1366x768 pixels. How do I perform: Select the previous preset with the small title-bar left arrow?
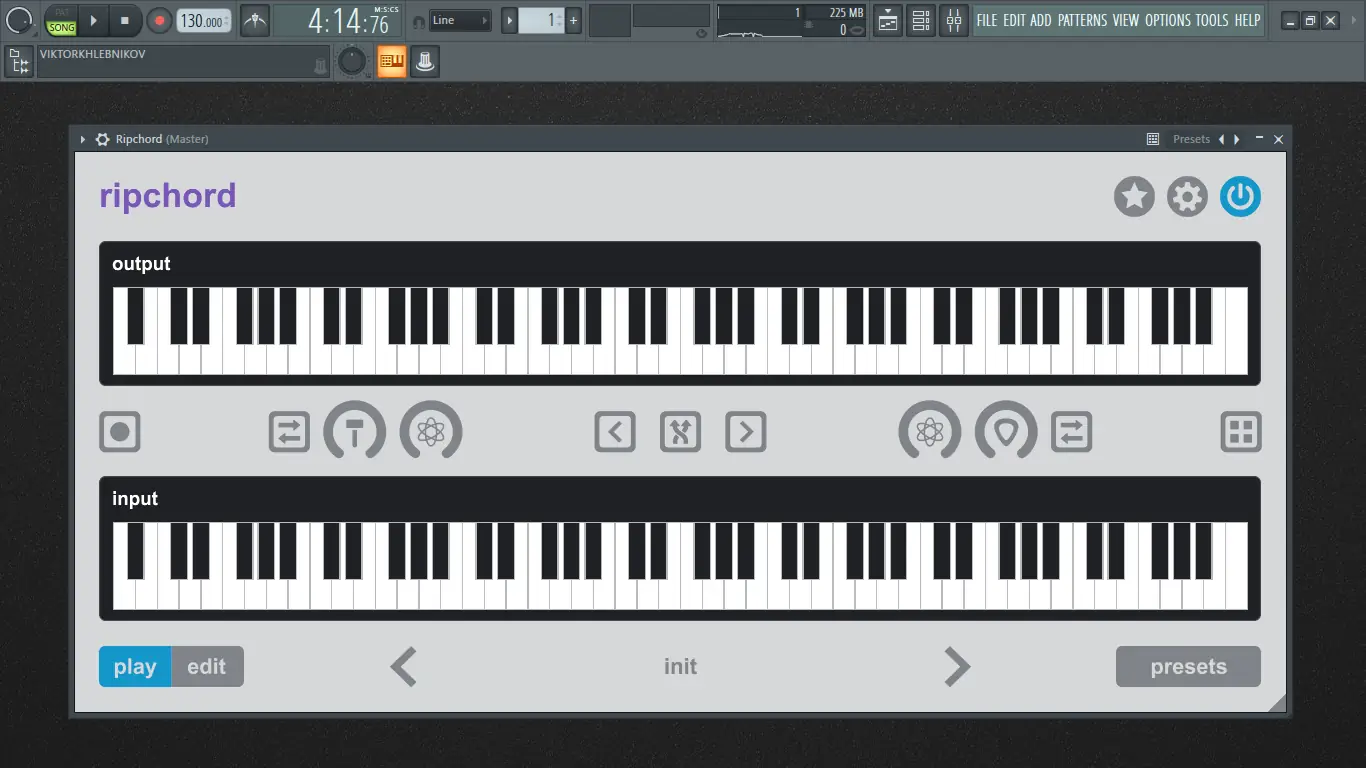tap(1221, 139)
